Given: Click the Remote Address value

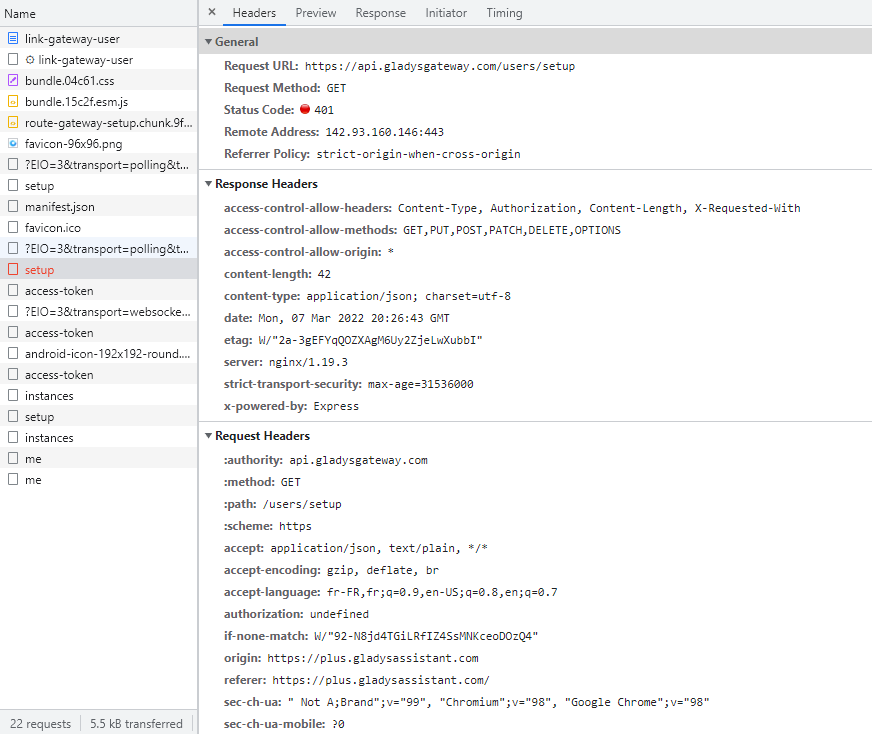Looking at the screenshot, I should [x=384, y=132].
